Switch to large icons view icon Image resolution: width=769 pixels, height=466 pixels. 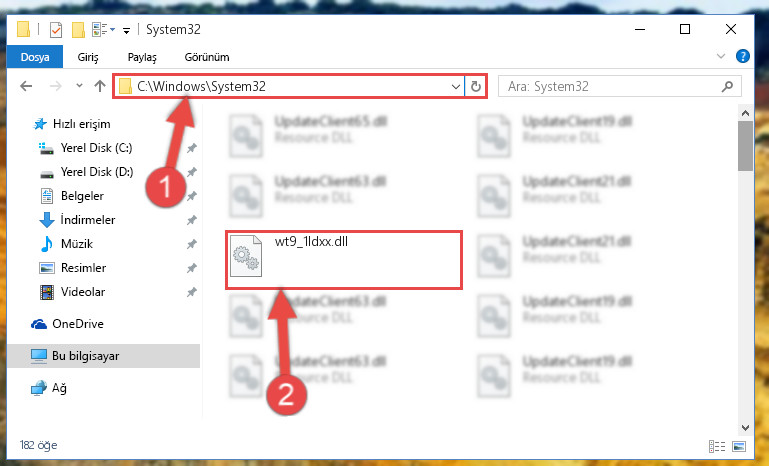pyautogui.click(x=739, y=446)
